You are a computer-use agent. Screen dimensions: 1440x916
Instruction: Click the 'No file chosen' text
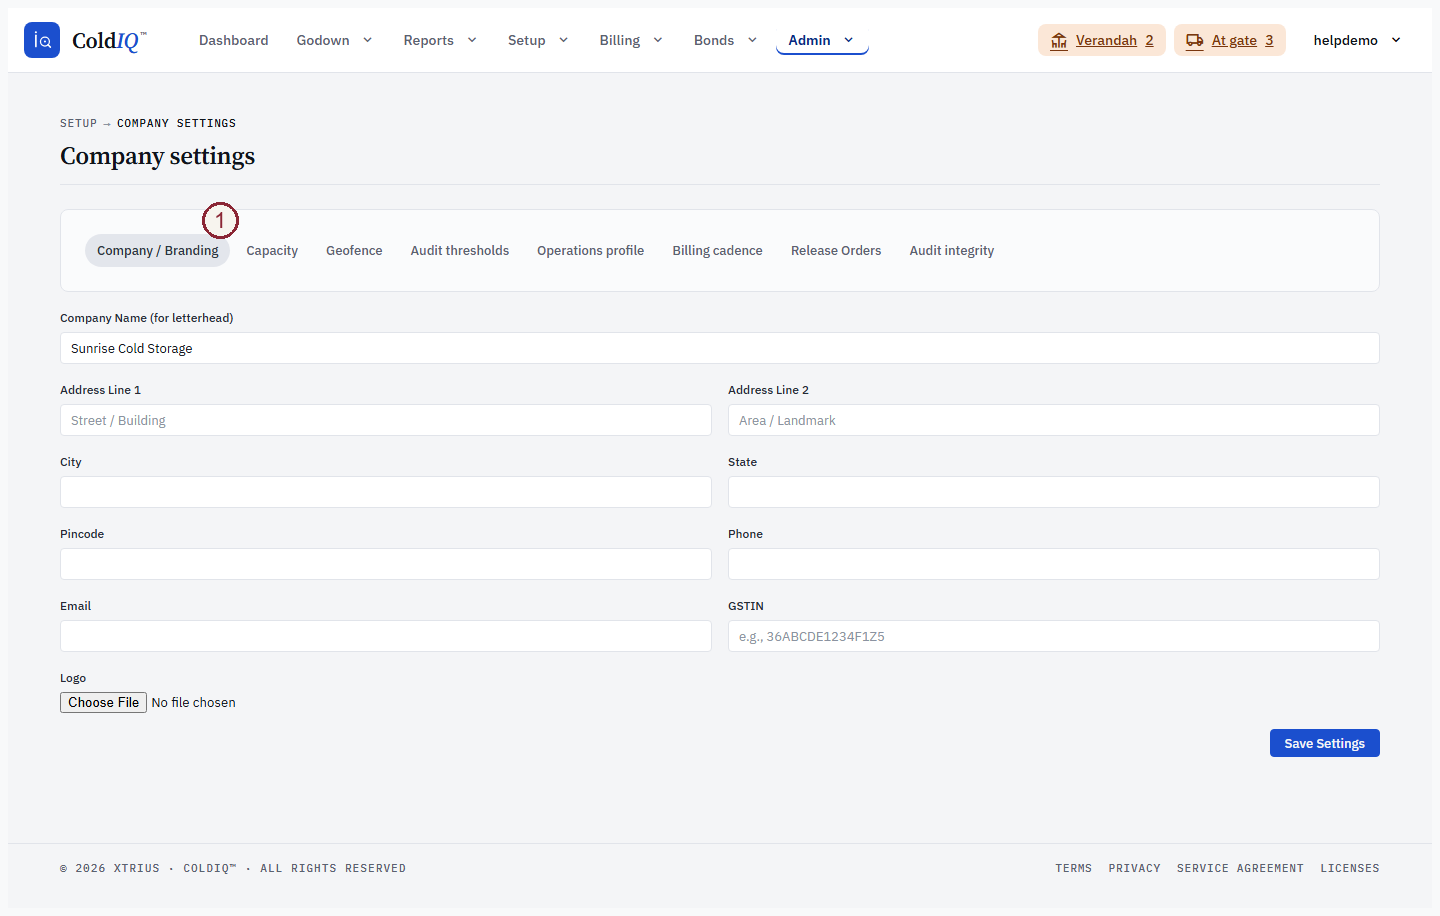[x=194, y=702]
